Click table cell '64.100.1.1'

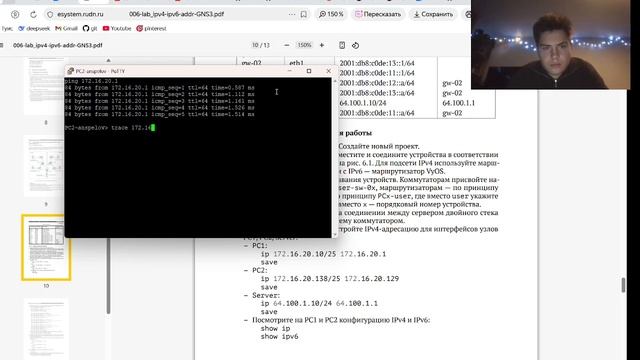point(458,103)
